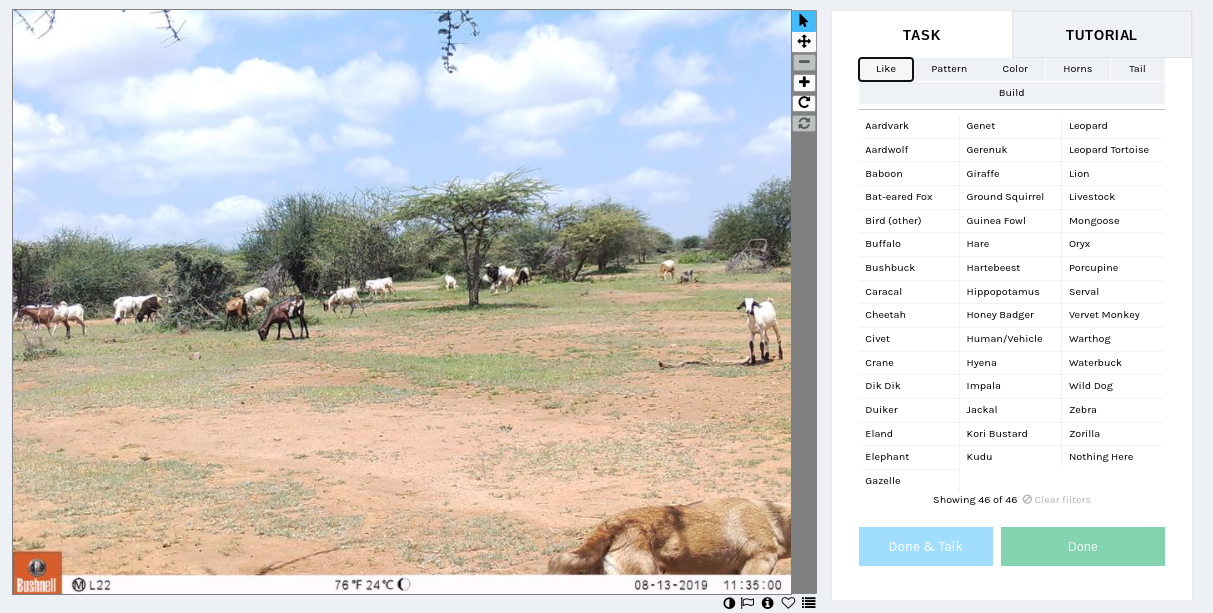Open image info/metadata
Viewport: 1213px width, 613px height.
[x=768, y=603]
